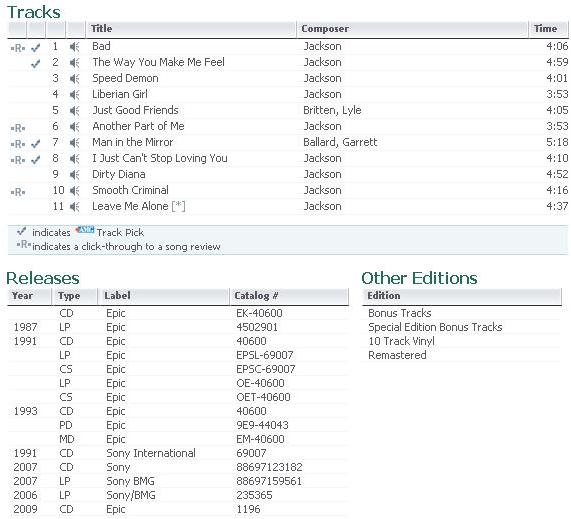
Task: Open the Smooth Criminal track title
Action: 130,190
